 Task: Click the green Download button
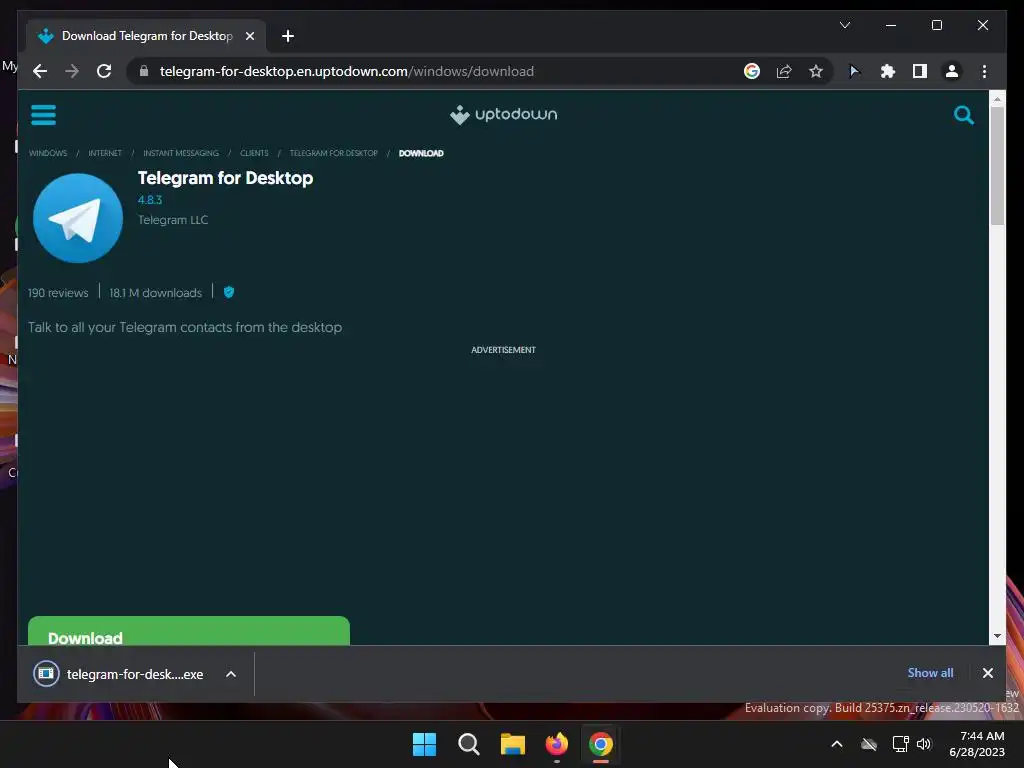189,631
